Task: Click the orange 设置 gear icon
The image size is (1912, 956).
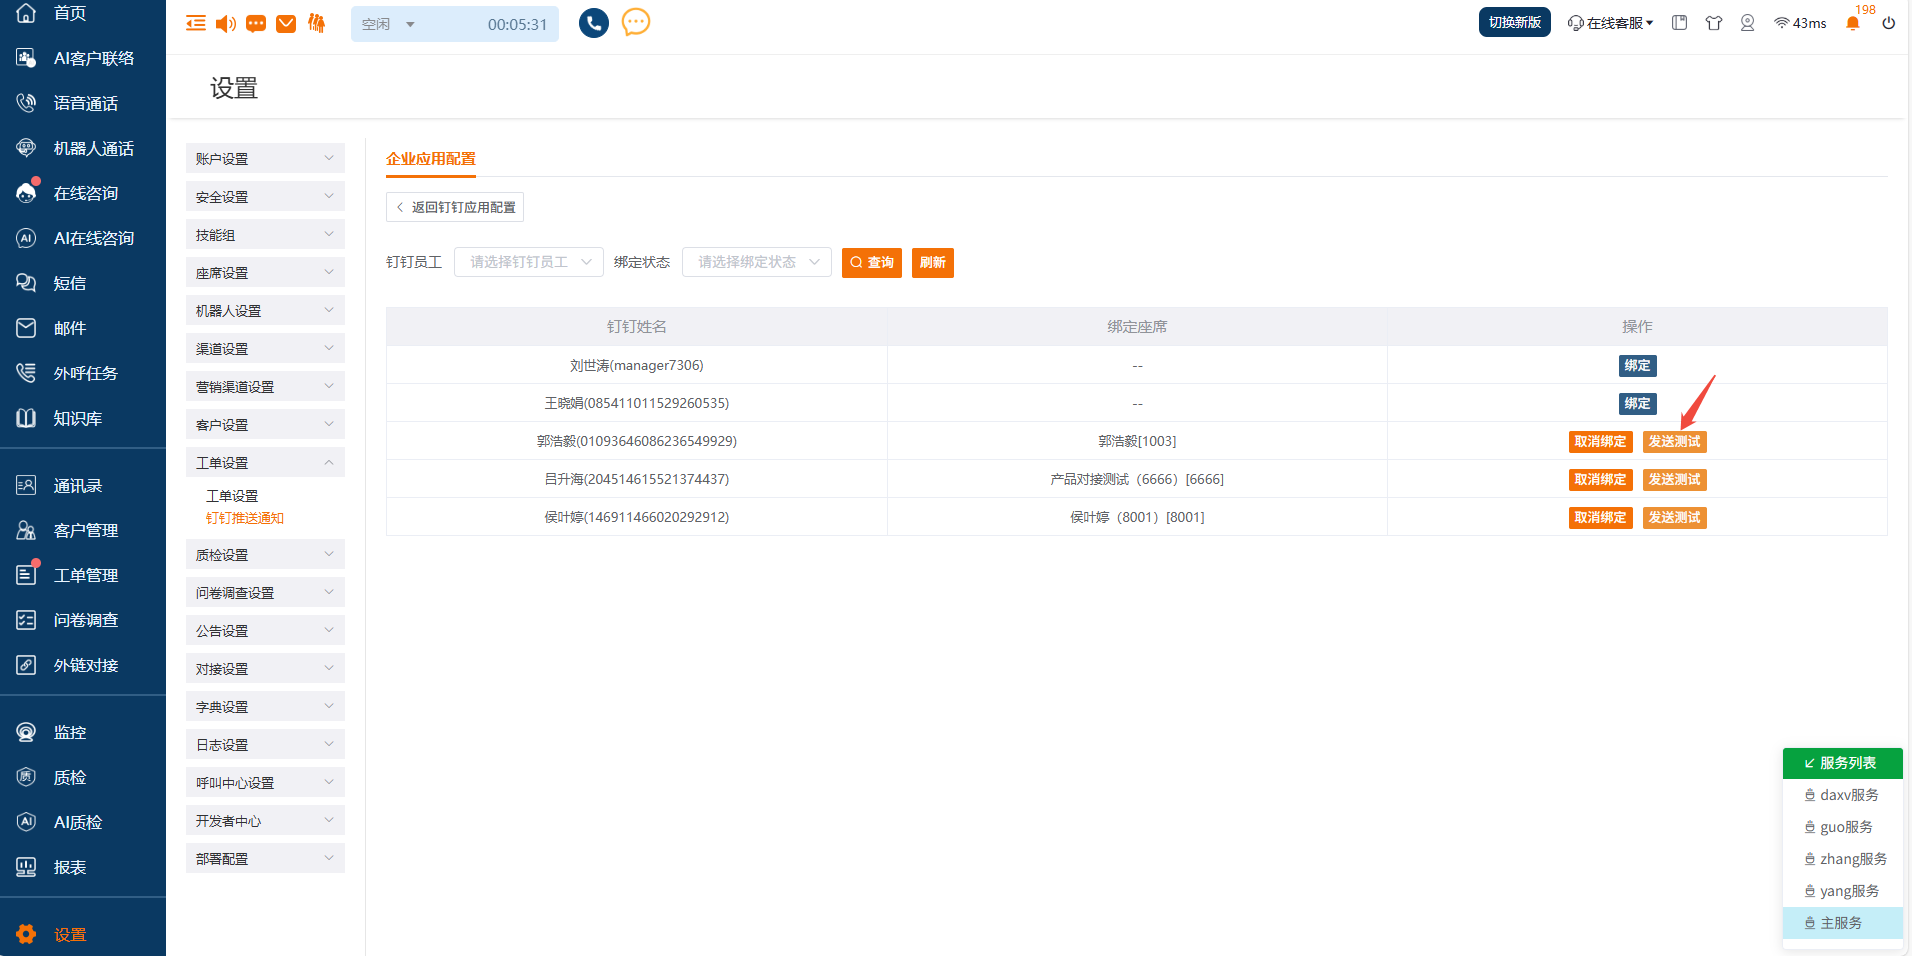Action: pyautogui.click(x=26, y=934)
